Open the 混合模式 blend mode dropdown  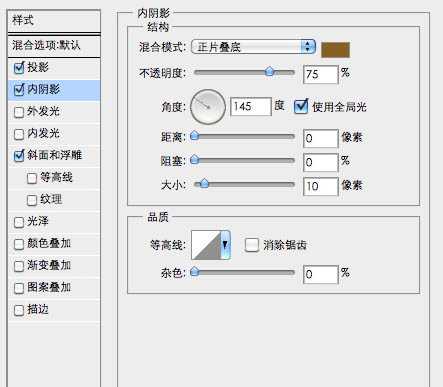coord(253,47)
